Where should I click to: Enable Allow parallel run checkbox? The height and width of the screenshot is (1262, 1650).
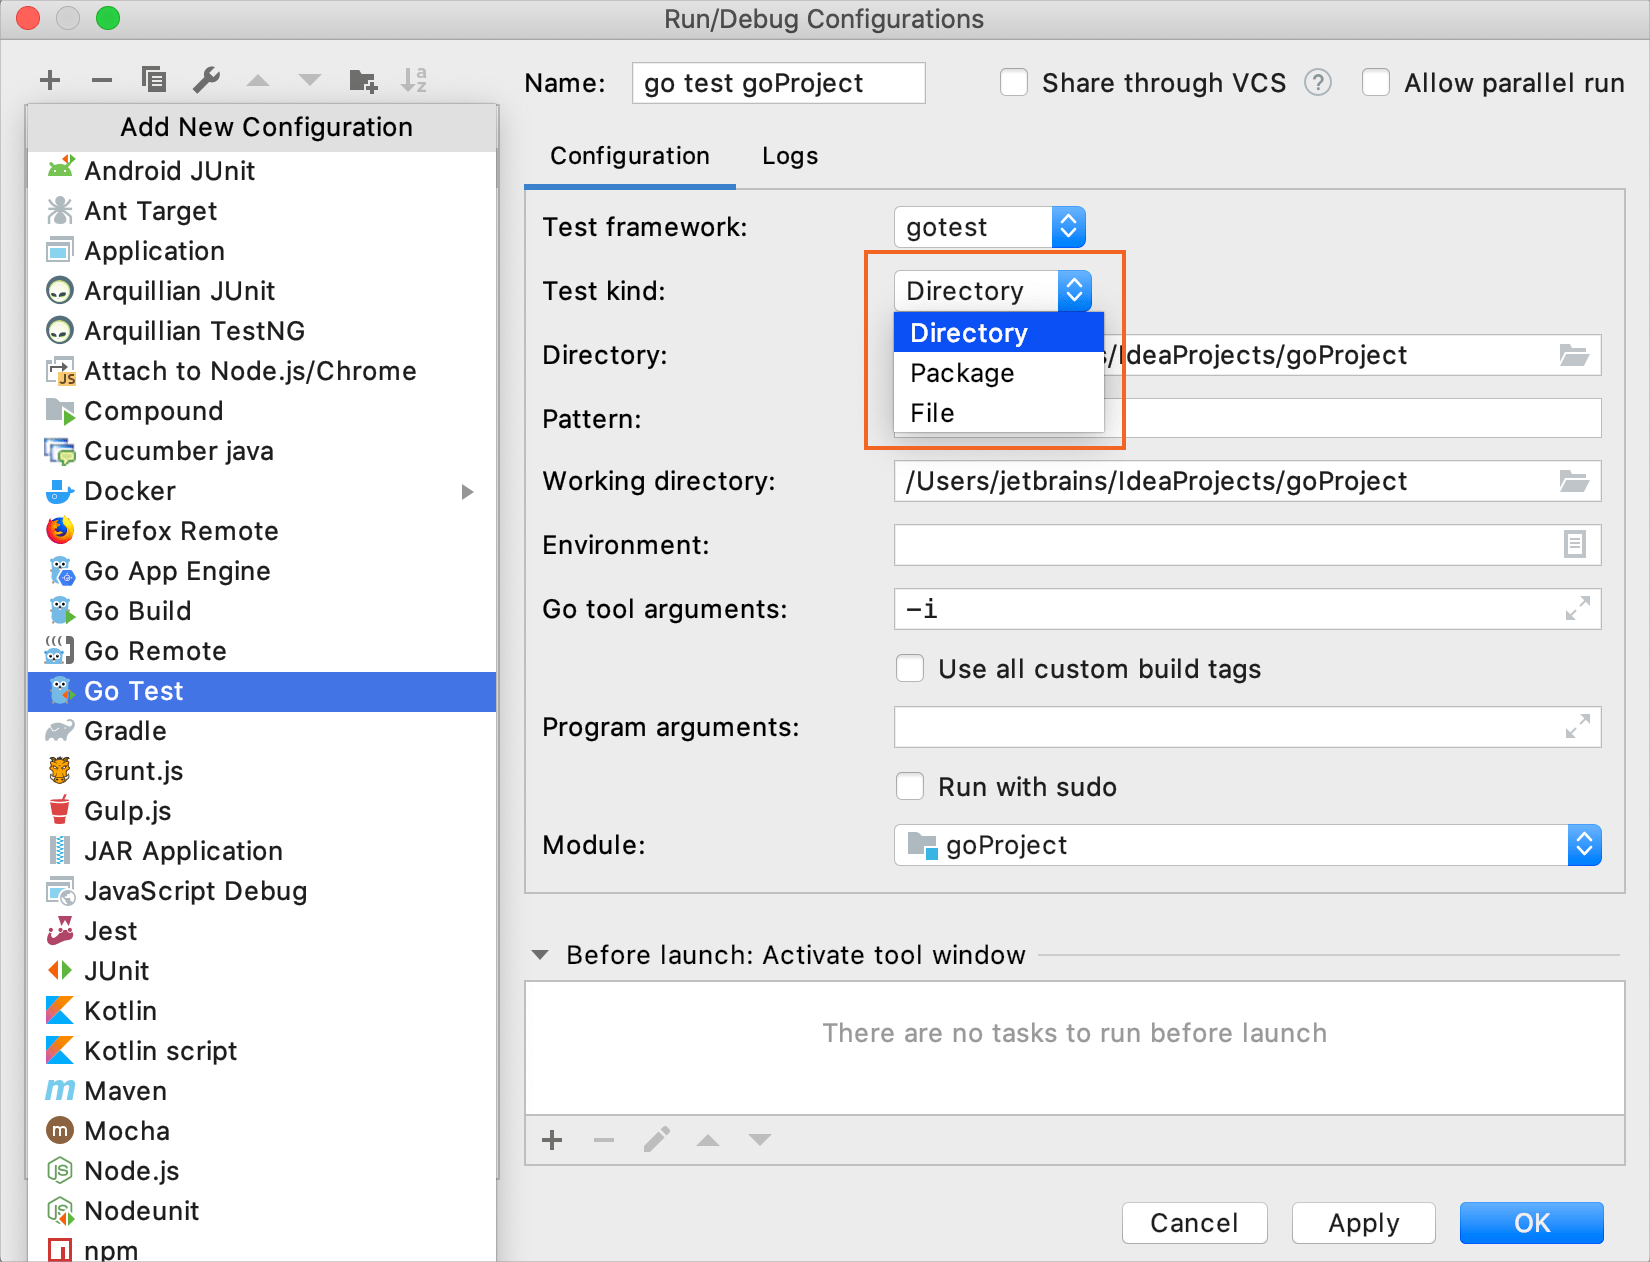point(1376,82)
